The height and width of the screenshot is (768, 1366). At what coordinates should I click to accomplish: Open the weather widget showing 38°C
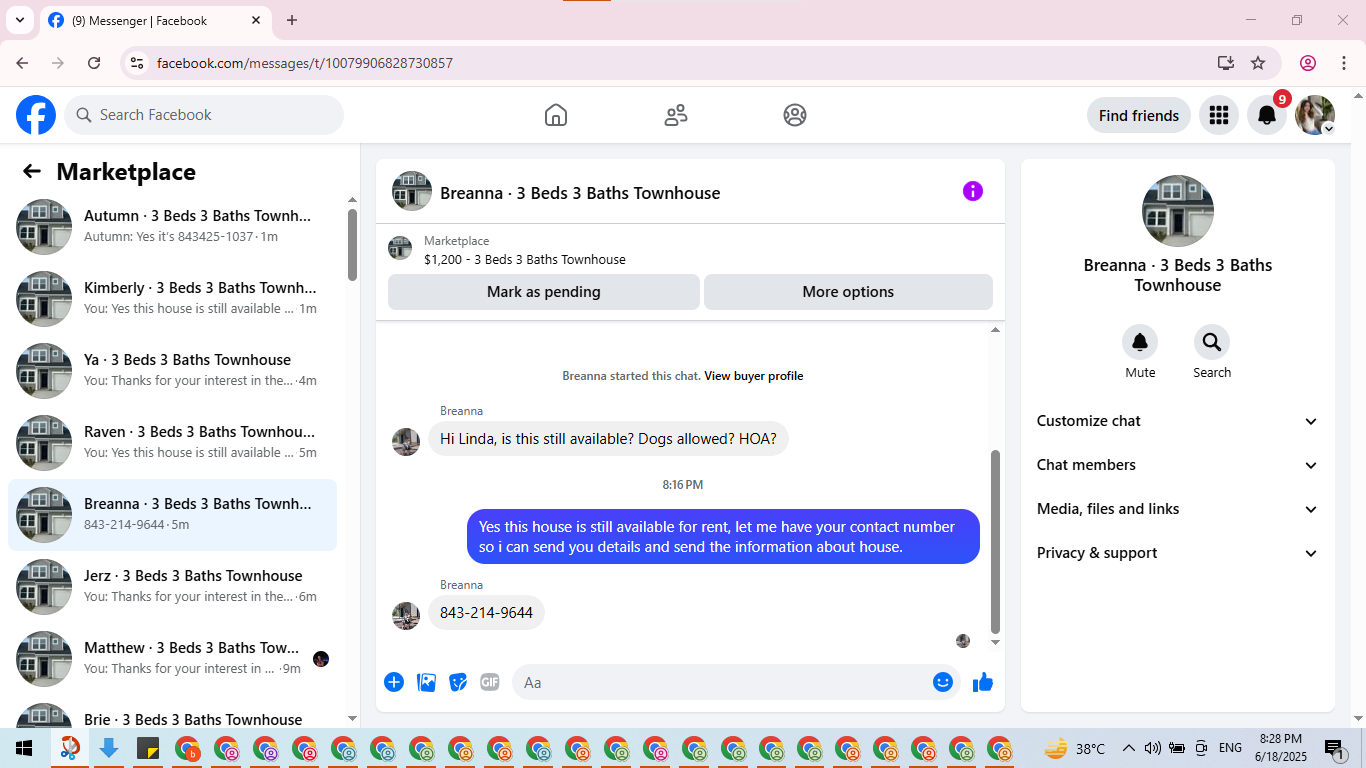click(x=1075, y=748)
